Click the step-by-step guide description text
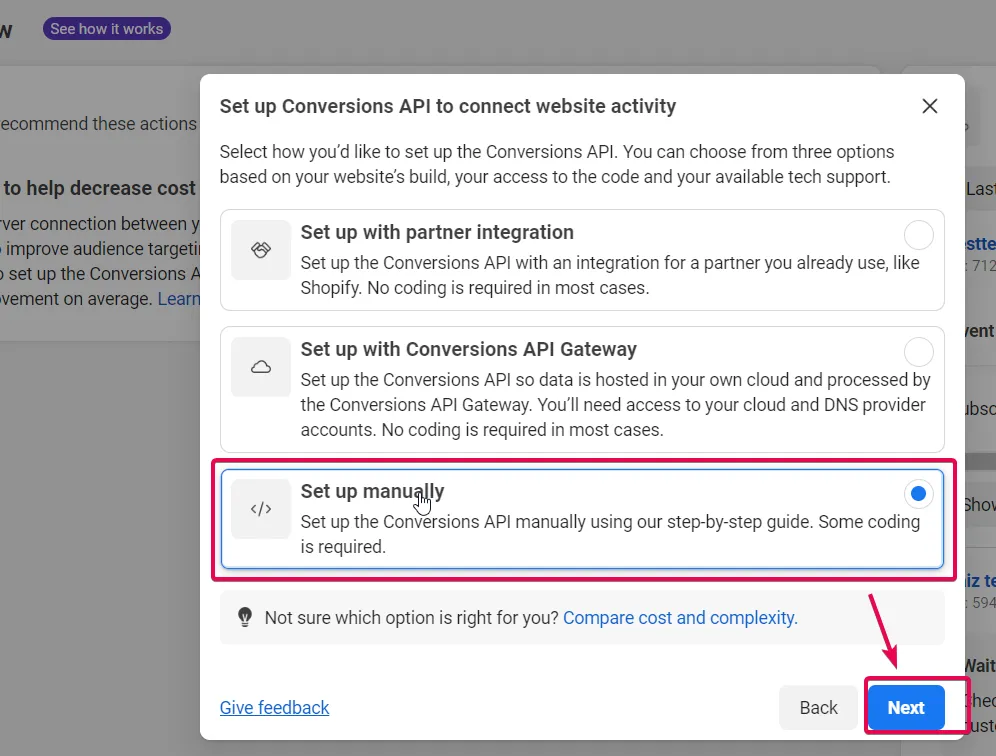 coord(610,534)
